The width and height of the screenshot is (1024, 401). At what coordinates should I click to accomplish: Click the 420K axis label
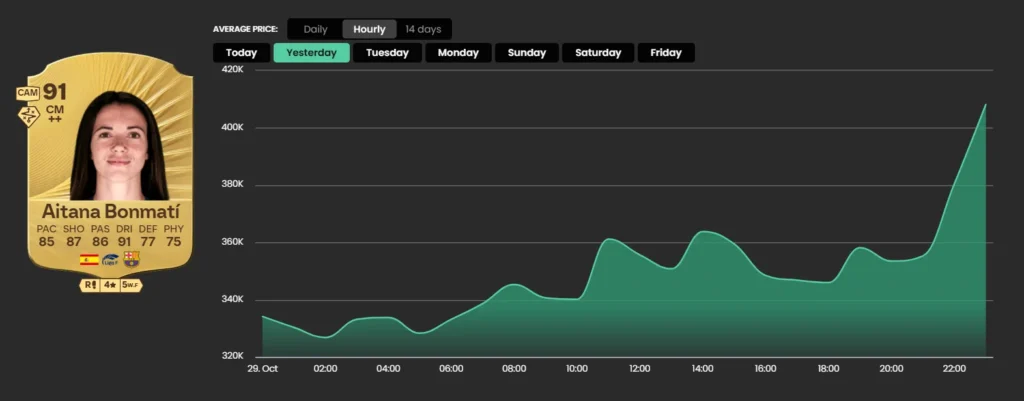(x=232, y=70)
